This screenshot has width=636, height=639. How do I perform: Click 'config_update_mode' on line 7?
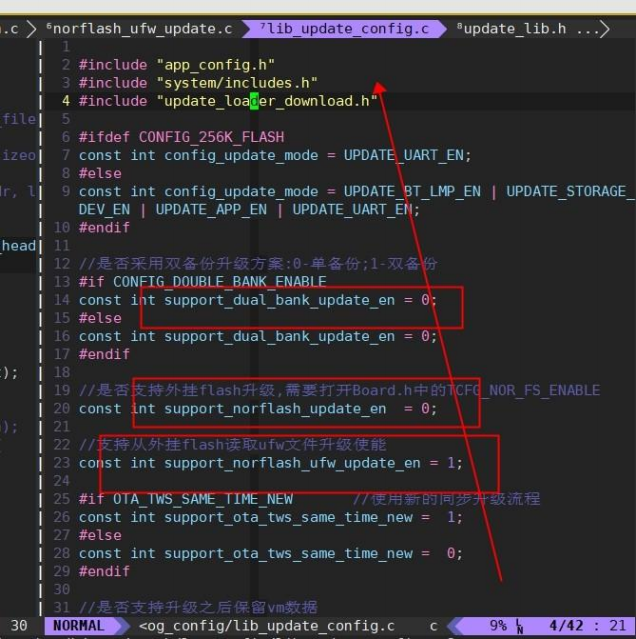point(241,155)
